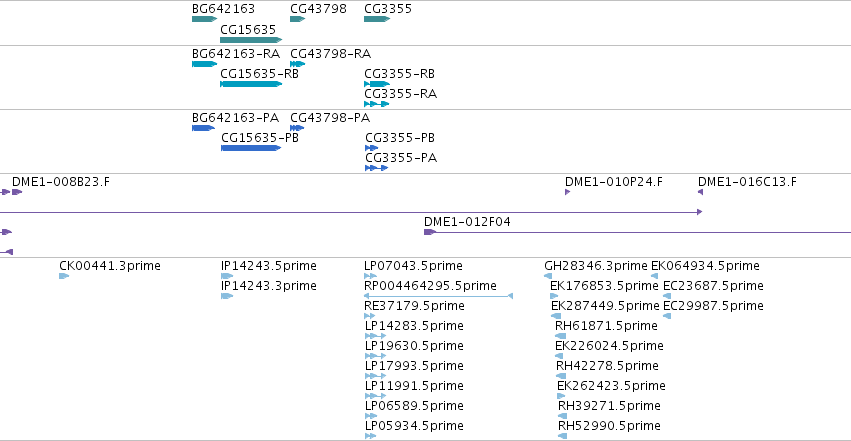Click the CG43798-RA transcript arrow
Viewport: 851px width, 441px height.
tap(297, 64)
